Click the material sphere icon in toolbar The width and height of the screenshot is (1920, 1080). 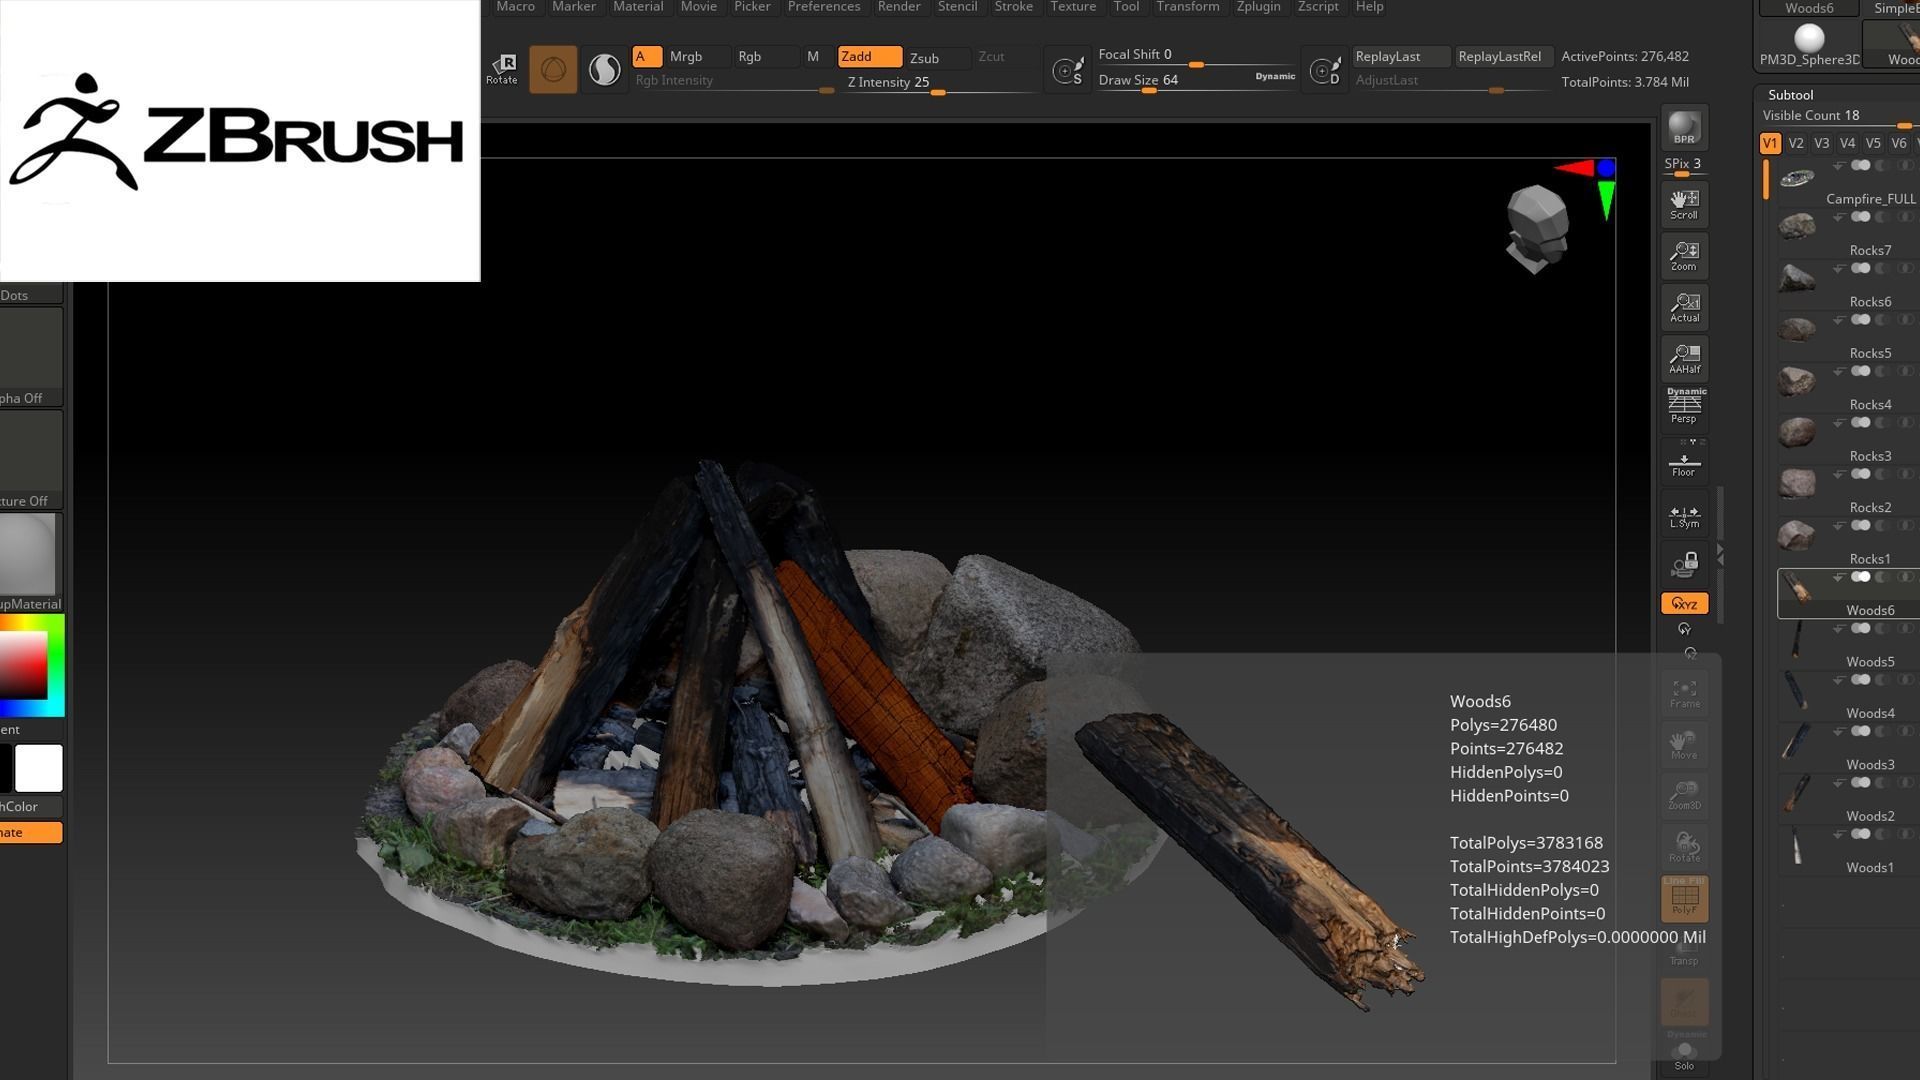click(x=604, y=69)
